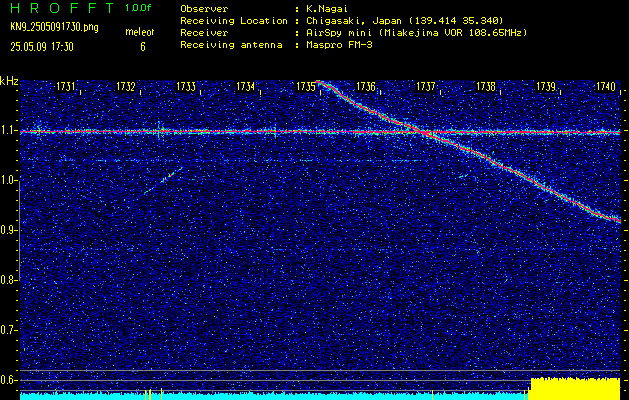Click the Observer label
The width and height of the screenshot is (629, 400).
click(204, 9)
